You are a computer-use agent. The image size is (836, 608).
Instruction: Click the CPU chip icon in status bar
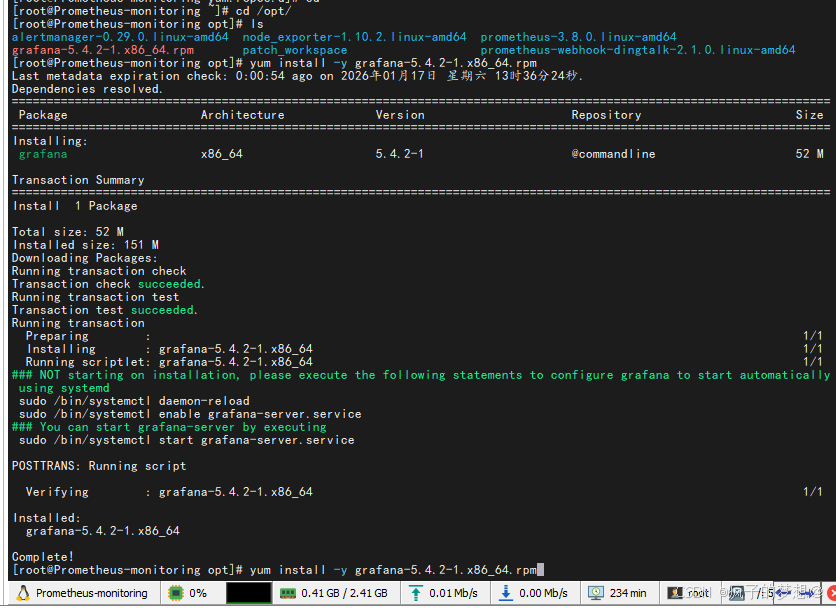click(175, 593)
